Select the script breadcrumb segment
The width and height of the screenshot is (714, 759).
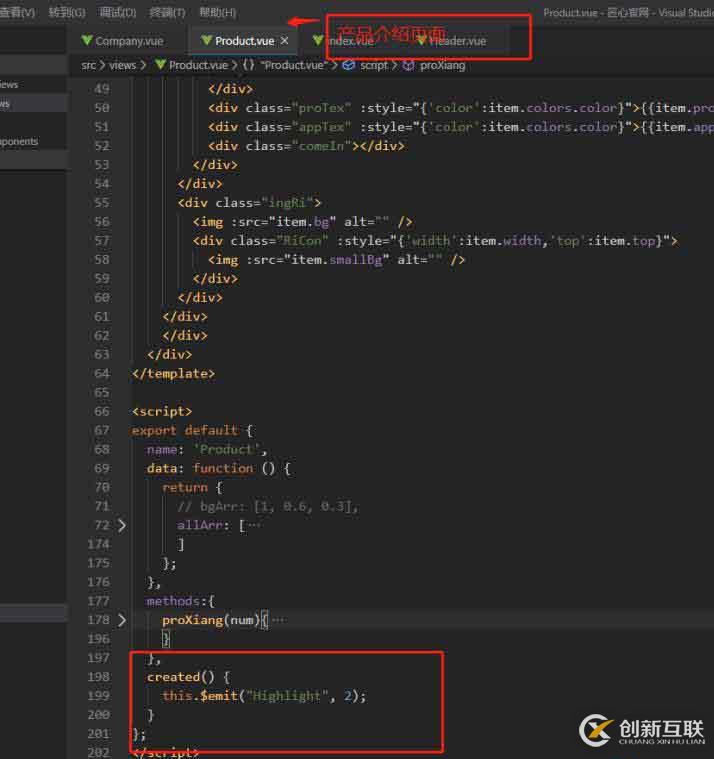(374, 65)
